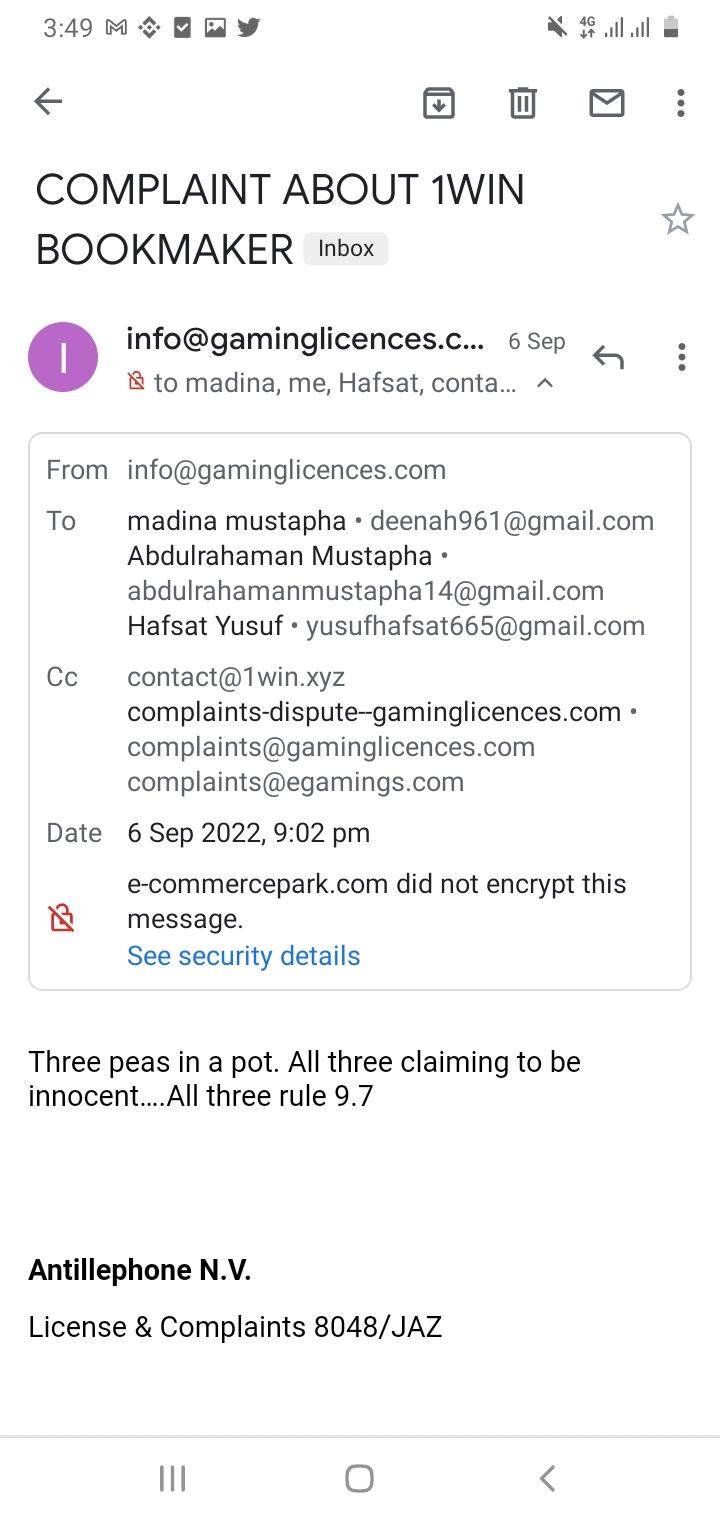Image resolution: width=720 pixels, height=1520 pixels.
Task: Open the top overflow menu
Action: point(680,102)
